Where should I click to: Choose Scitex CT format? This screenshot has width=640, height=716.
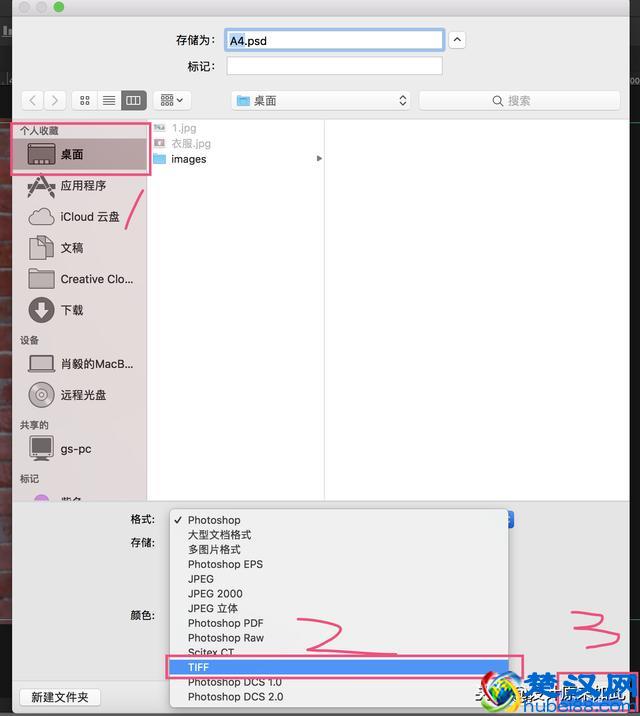(339, 652)
